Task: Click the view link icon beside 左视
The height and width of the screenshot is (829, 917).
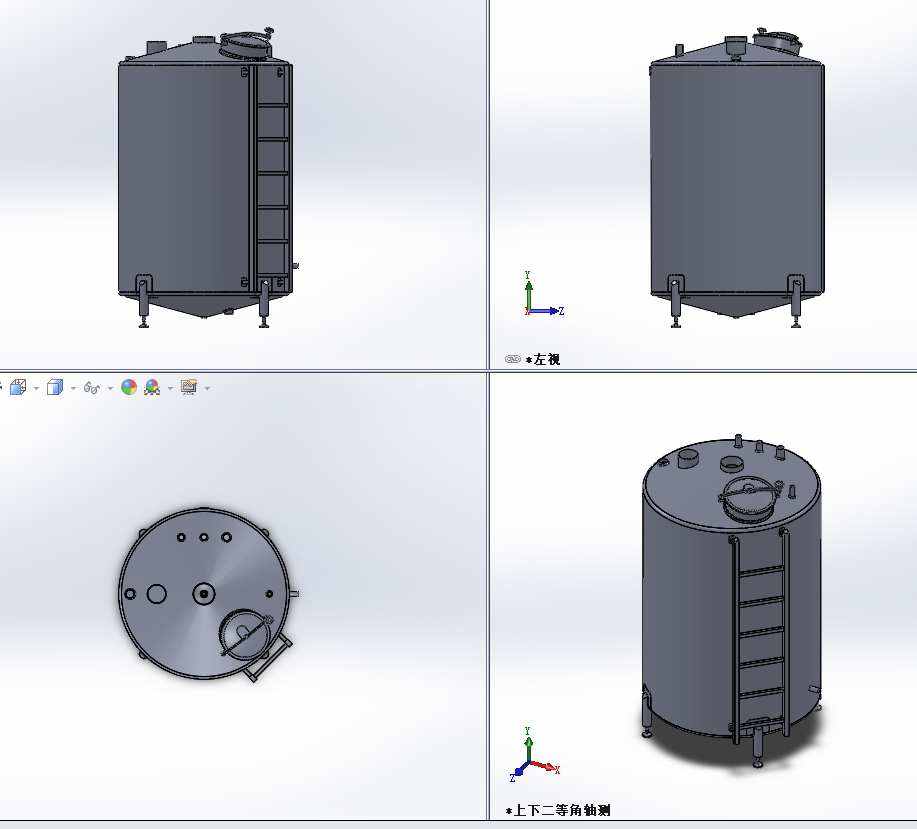Action: 513,359
